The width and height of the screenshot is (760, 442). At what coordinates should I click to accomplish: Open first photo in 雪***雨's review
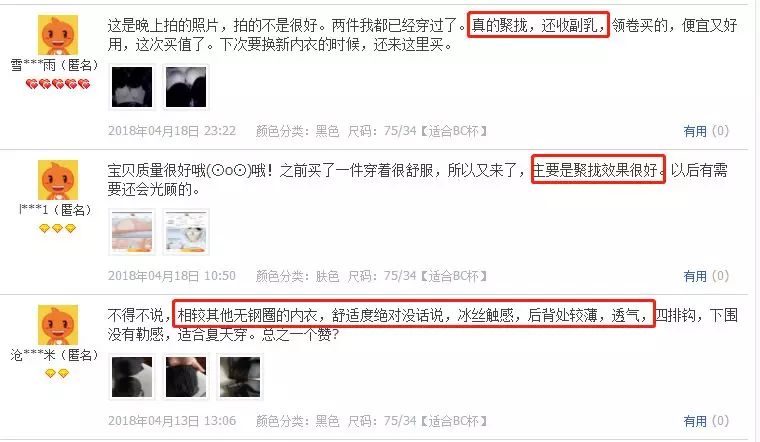tap(132, 87)
